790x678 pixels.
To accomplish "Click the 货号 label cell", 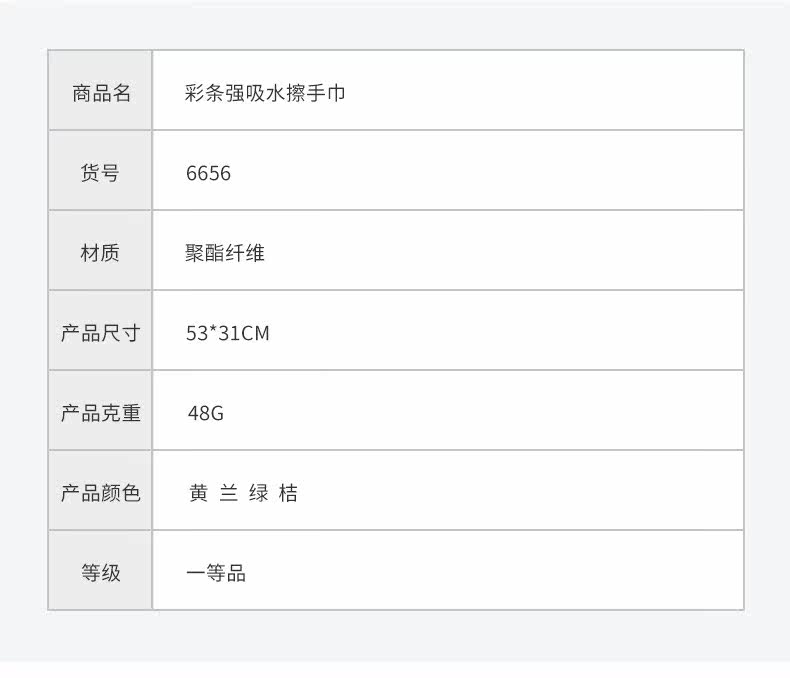I will click(x=100, y=170).
